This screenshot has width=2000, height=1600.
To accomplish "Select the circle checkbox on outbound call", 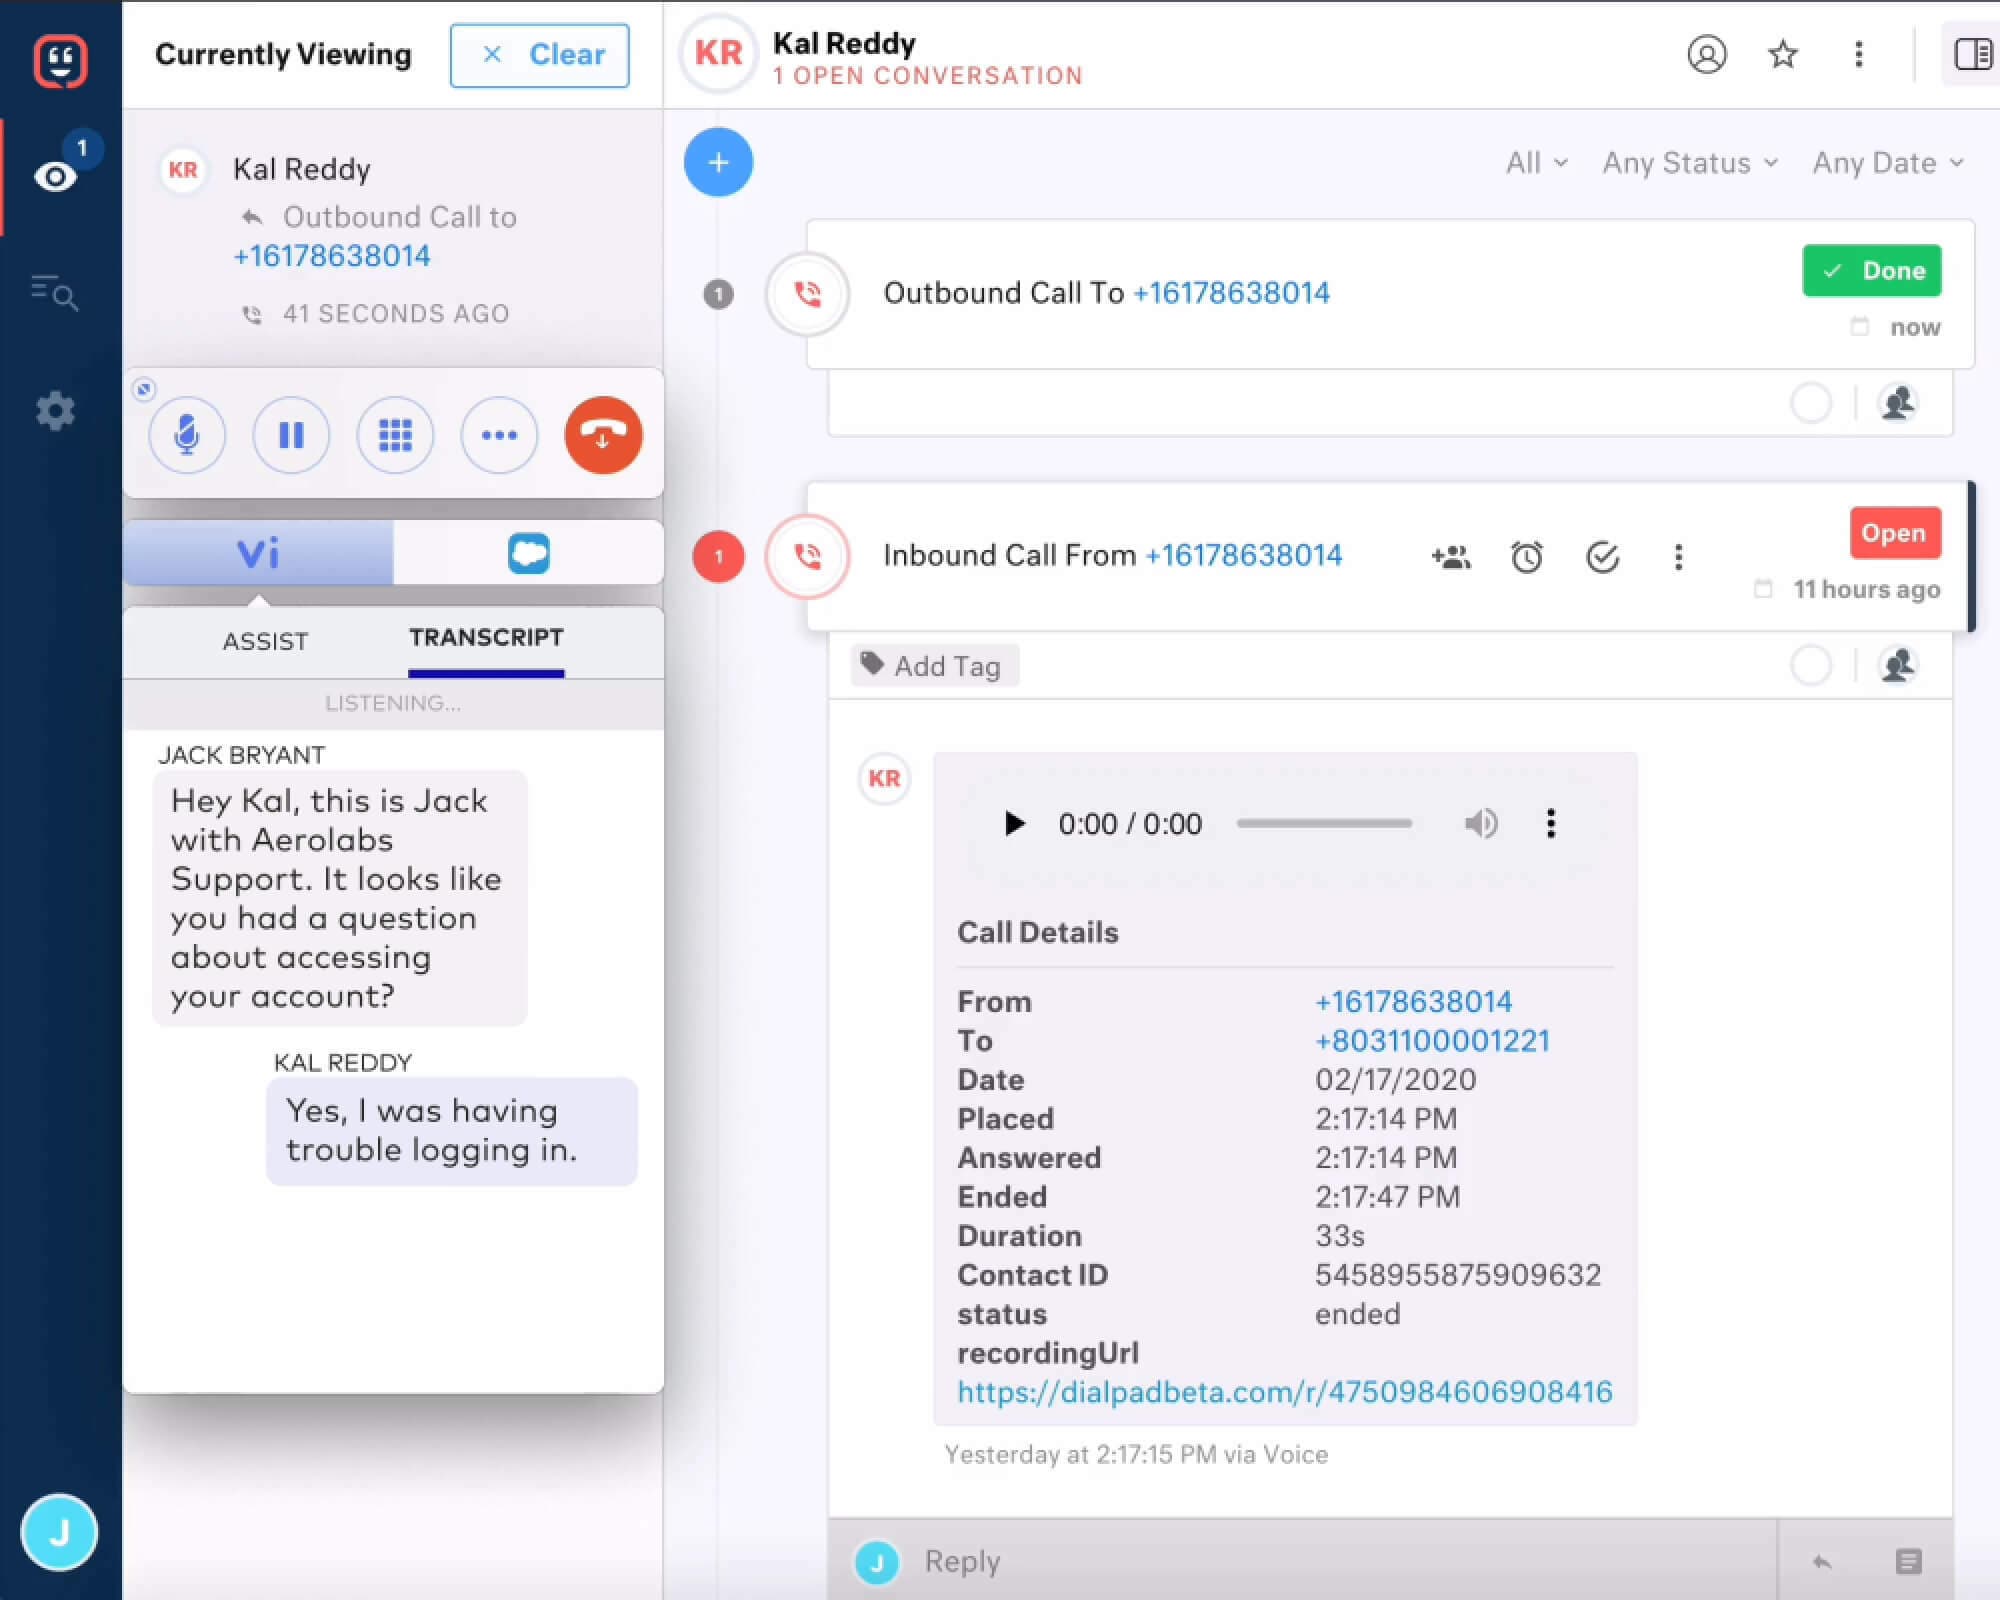I will (1810, 403).
